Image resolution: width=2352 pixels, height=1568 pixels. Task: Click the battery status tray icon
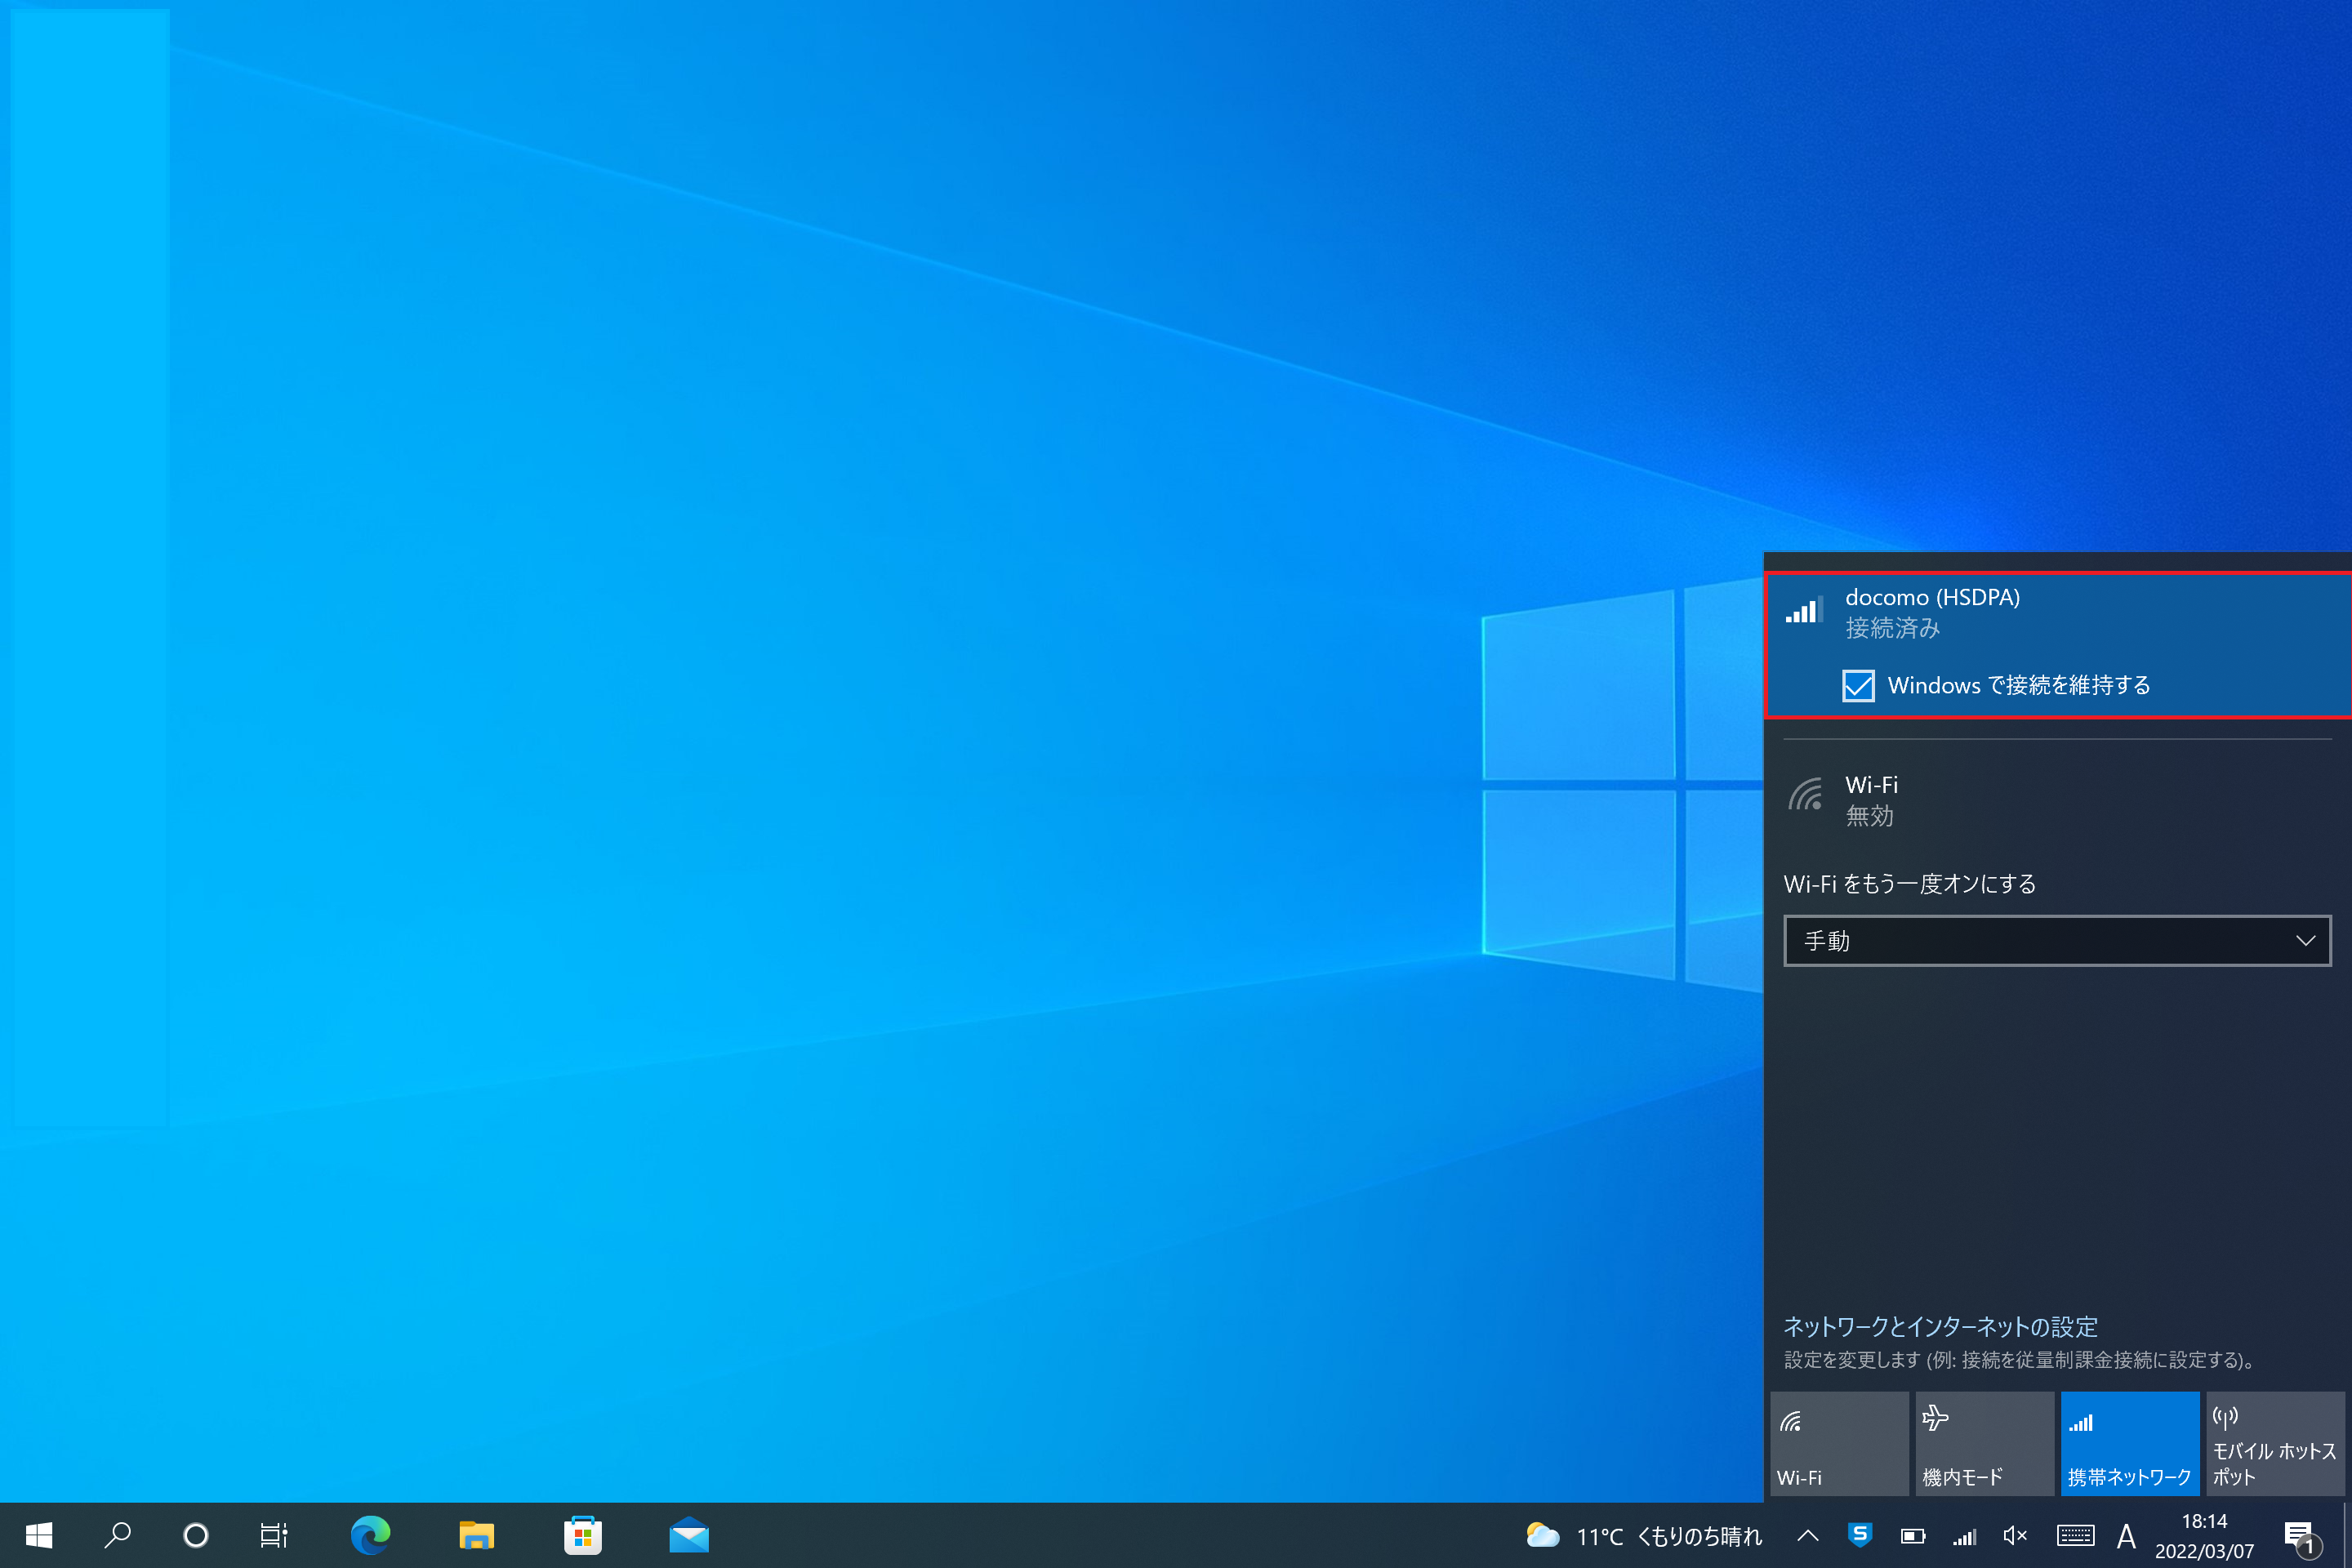[x=1913, y=1536]
